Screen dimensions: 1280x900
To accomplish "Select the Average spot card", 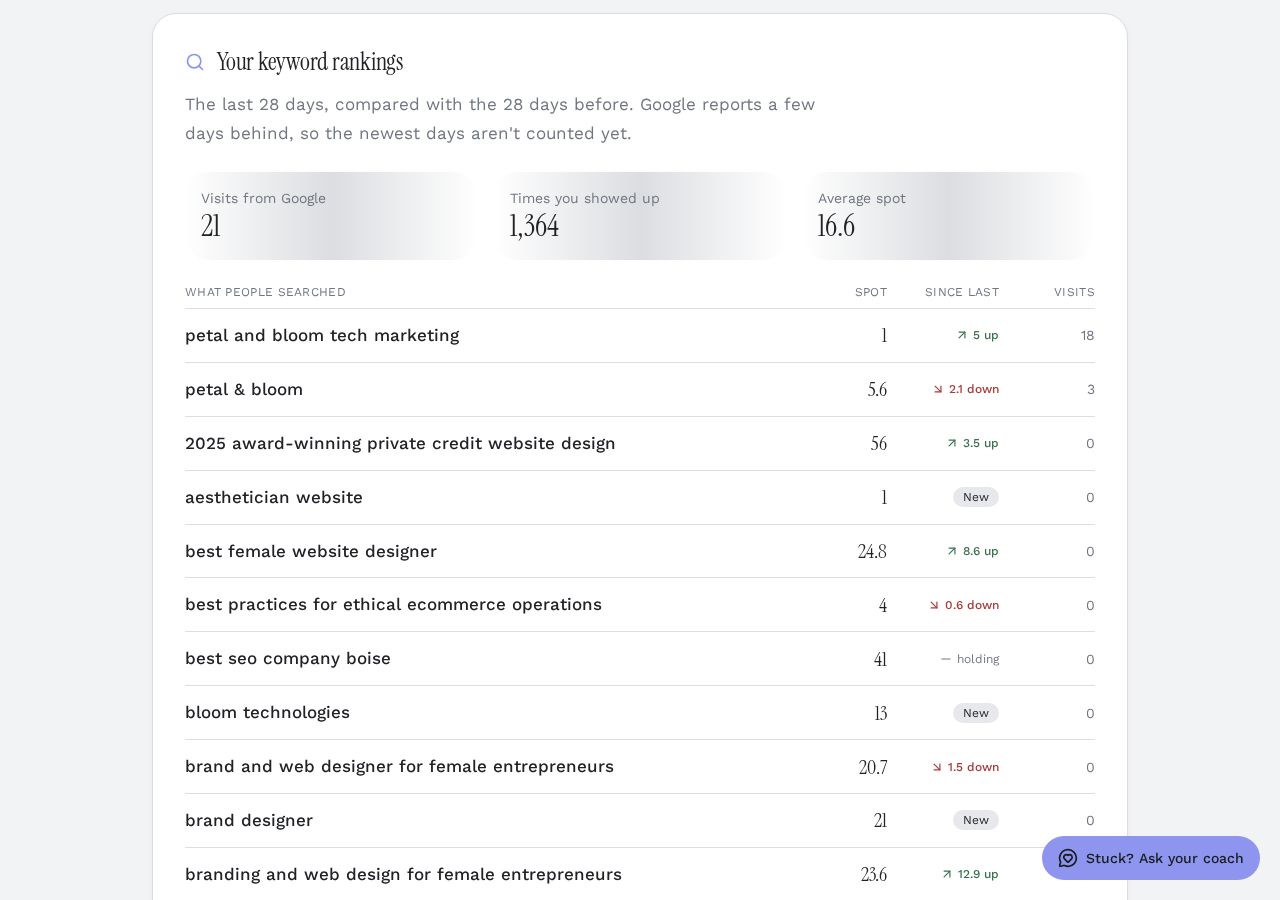I will pyautogui.click(x=948, y=216).
